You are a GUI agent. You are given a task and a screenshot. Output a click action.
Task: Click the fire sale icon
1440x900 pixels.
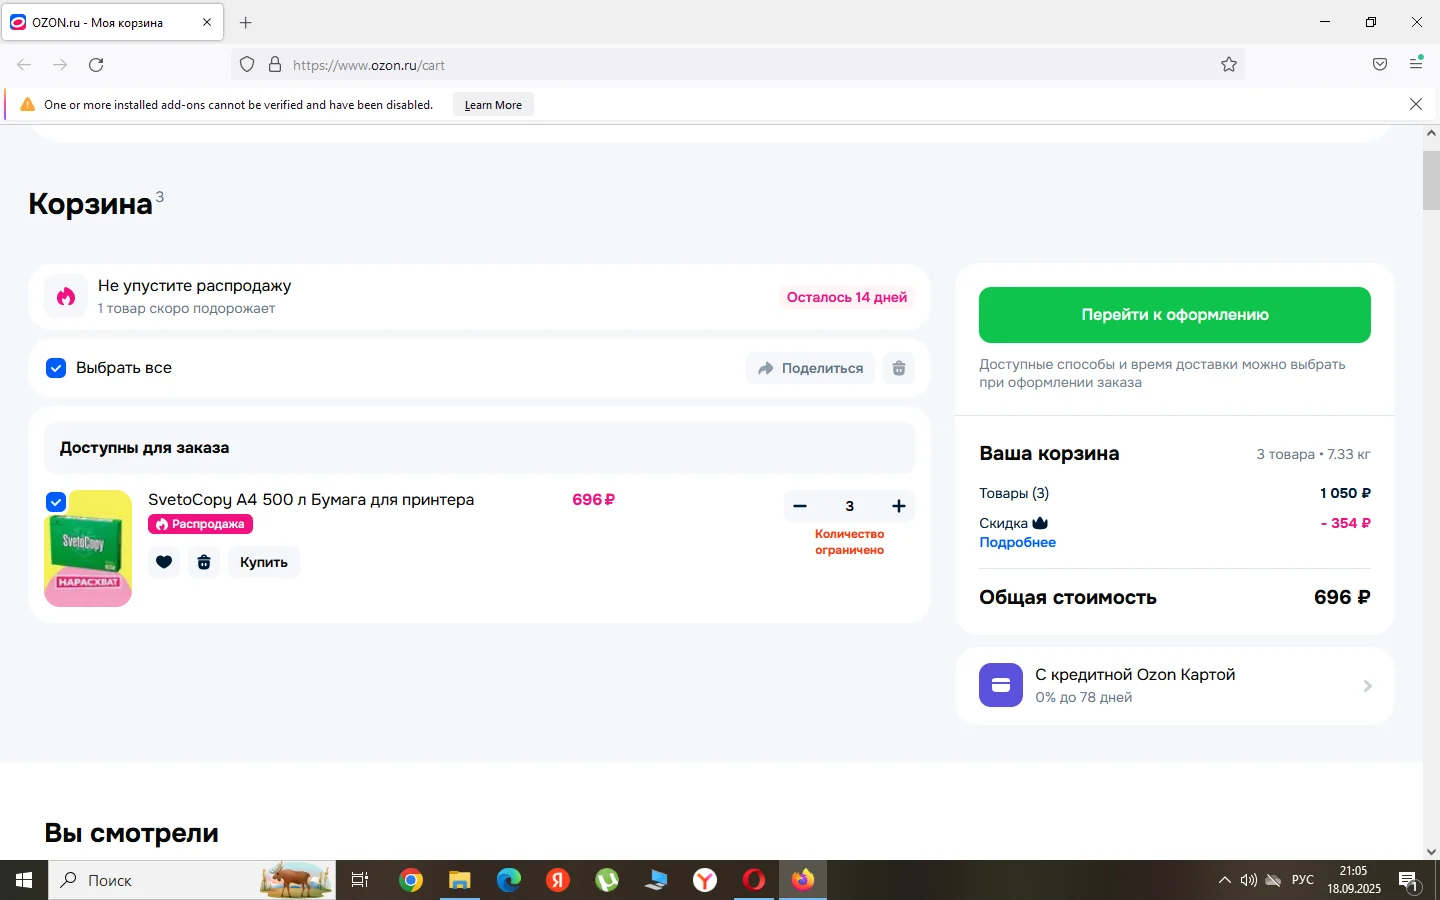coord(66,297)
